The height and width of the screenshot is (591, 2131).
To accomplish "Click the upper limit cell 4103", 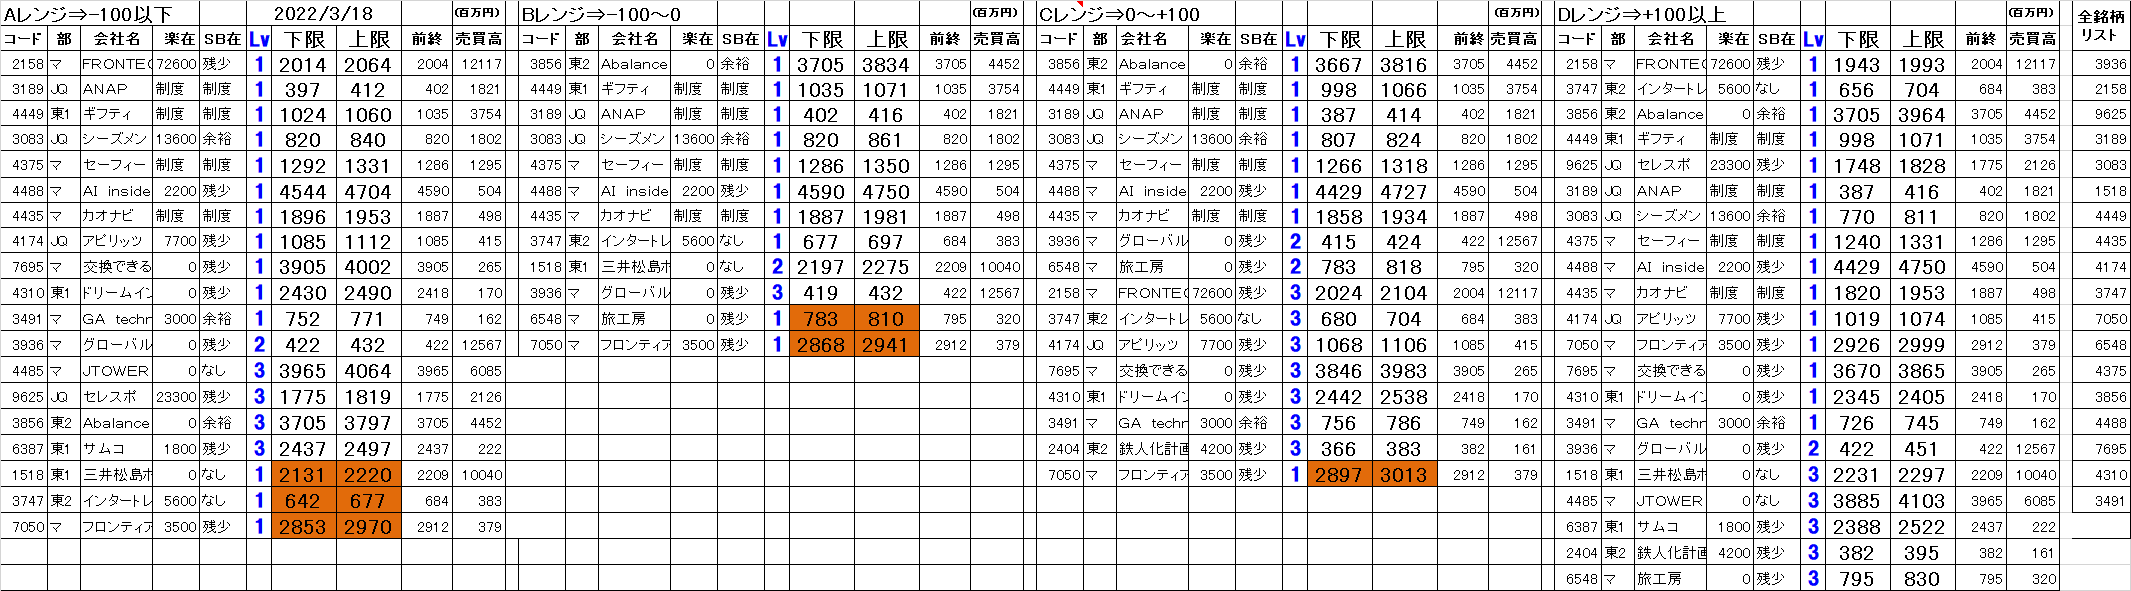I will click(x=1922, y=501).
